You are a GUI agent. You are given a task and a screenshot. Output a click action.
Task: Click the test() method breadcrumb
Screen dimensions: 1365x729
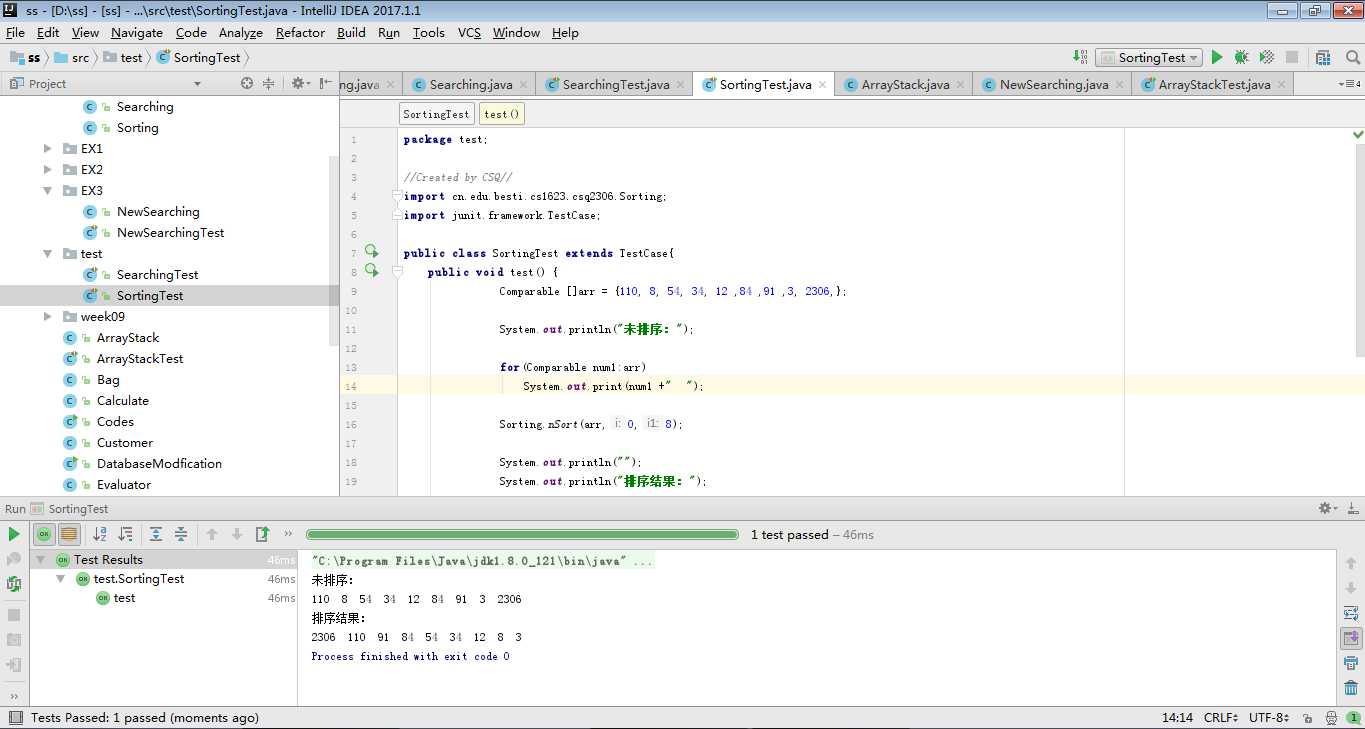(x=502, y=114)
